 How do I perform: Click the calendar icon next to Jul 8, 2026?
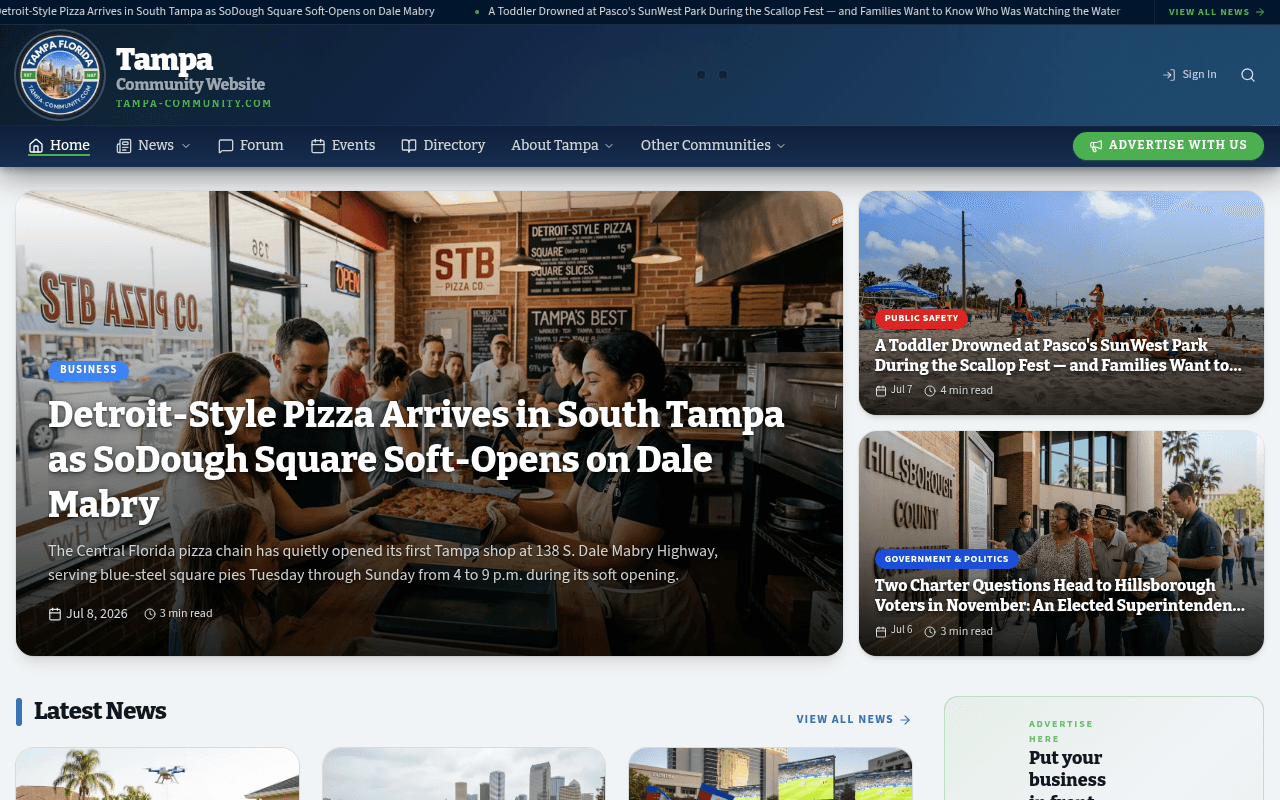pos(55,614)
